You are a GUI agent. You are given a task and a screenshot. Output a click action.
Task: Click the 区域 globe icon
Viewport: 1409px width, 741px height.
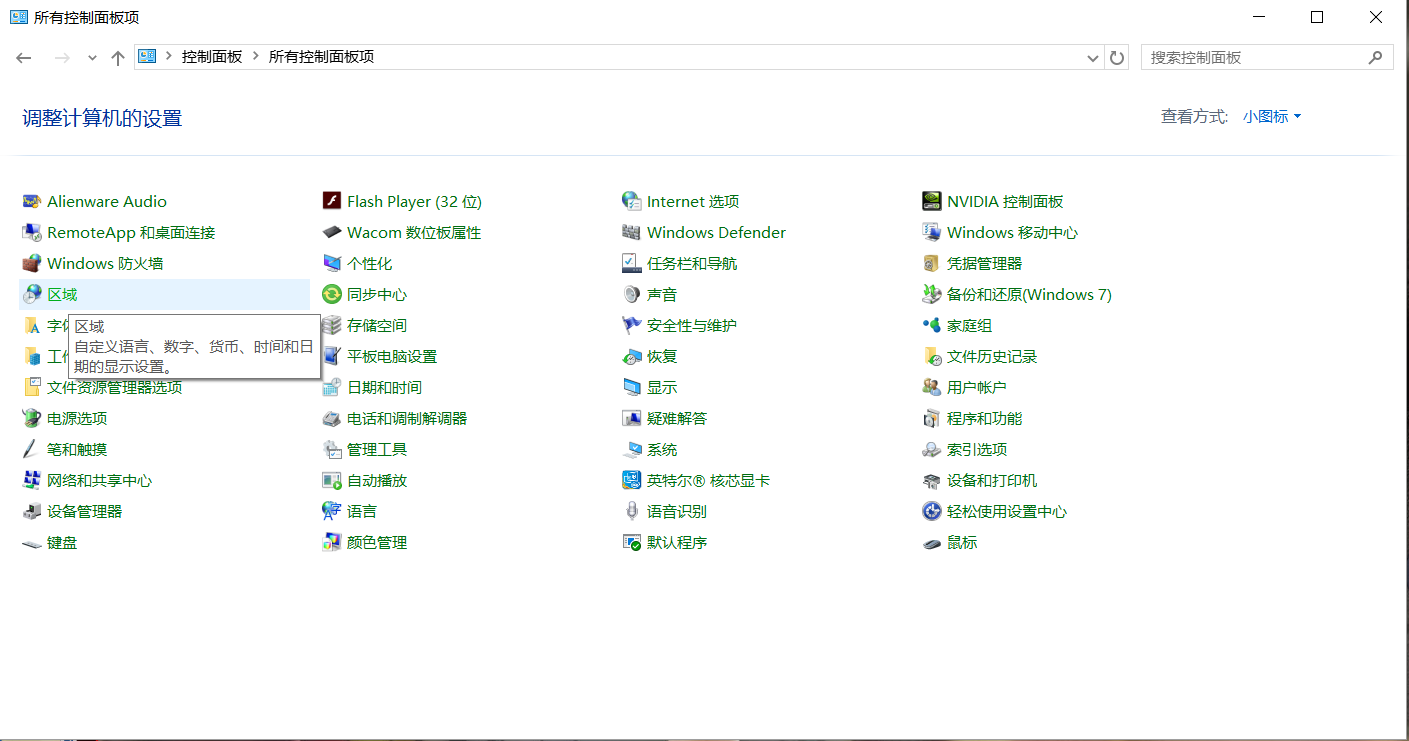pos(31,294)
